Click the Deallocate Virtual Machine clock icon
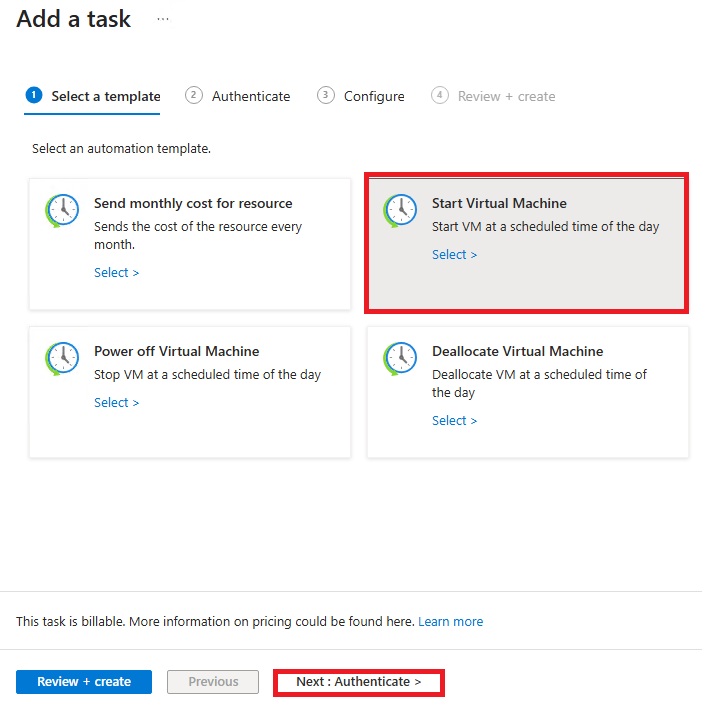 (x=400, y=358)
